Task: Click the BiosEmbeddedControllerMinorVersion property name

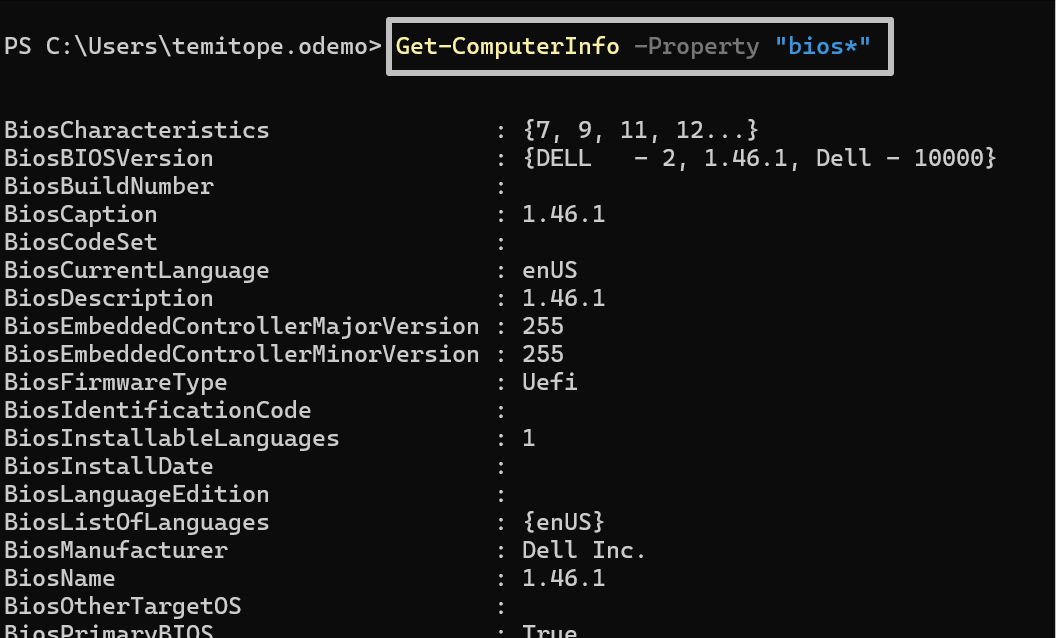Action: click(242, 354)
